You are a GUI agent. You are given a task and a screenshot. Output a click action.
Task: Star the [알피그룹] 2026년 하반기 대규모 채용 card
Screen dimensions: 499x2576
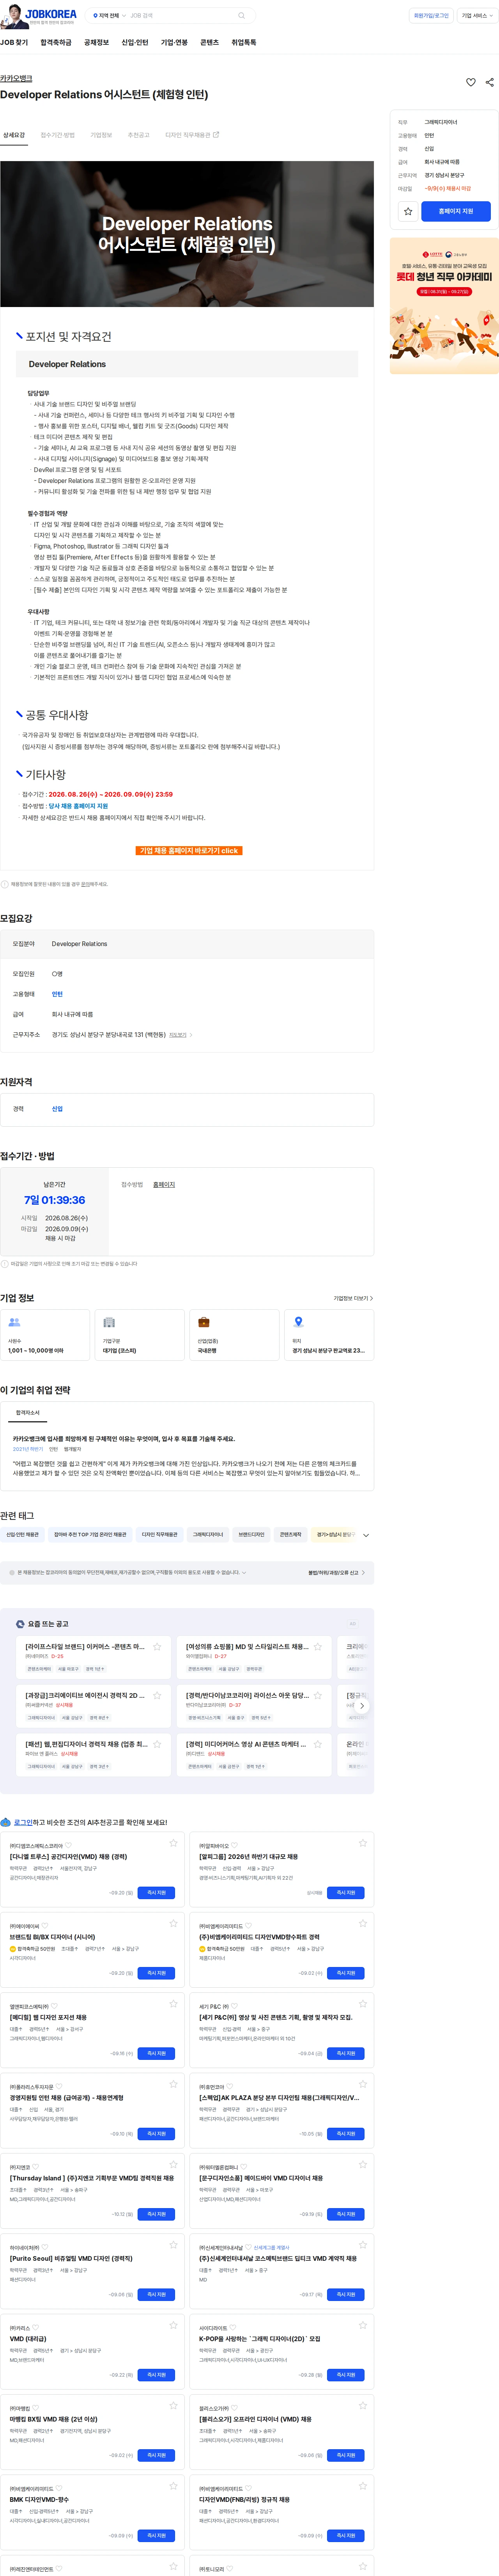click(x=362, y=1843)
